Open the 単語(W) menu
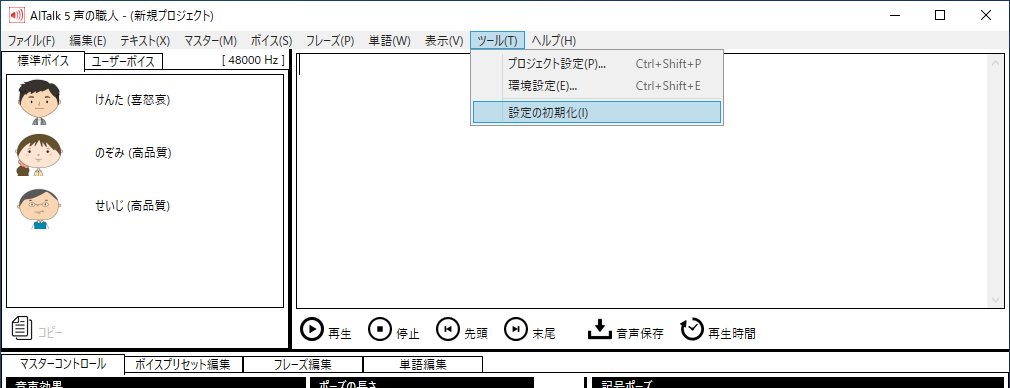This screenshot has height=388, width=1010. tap(389, 41)
